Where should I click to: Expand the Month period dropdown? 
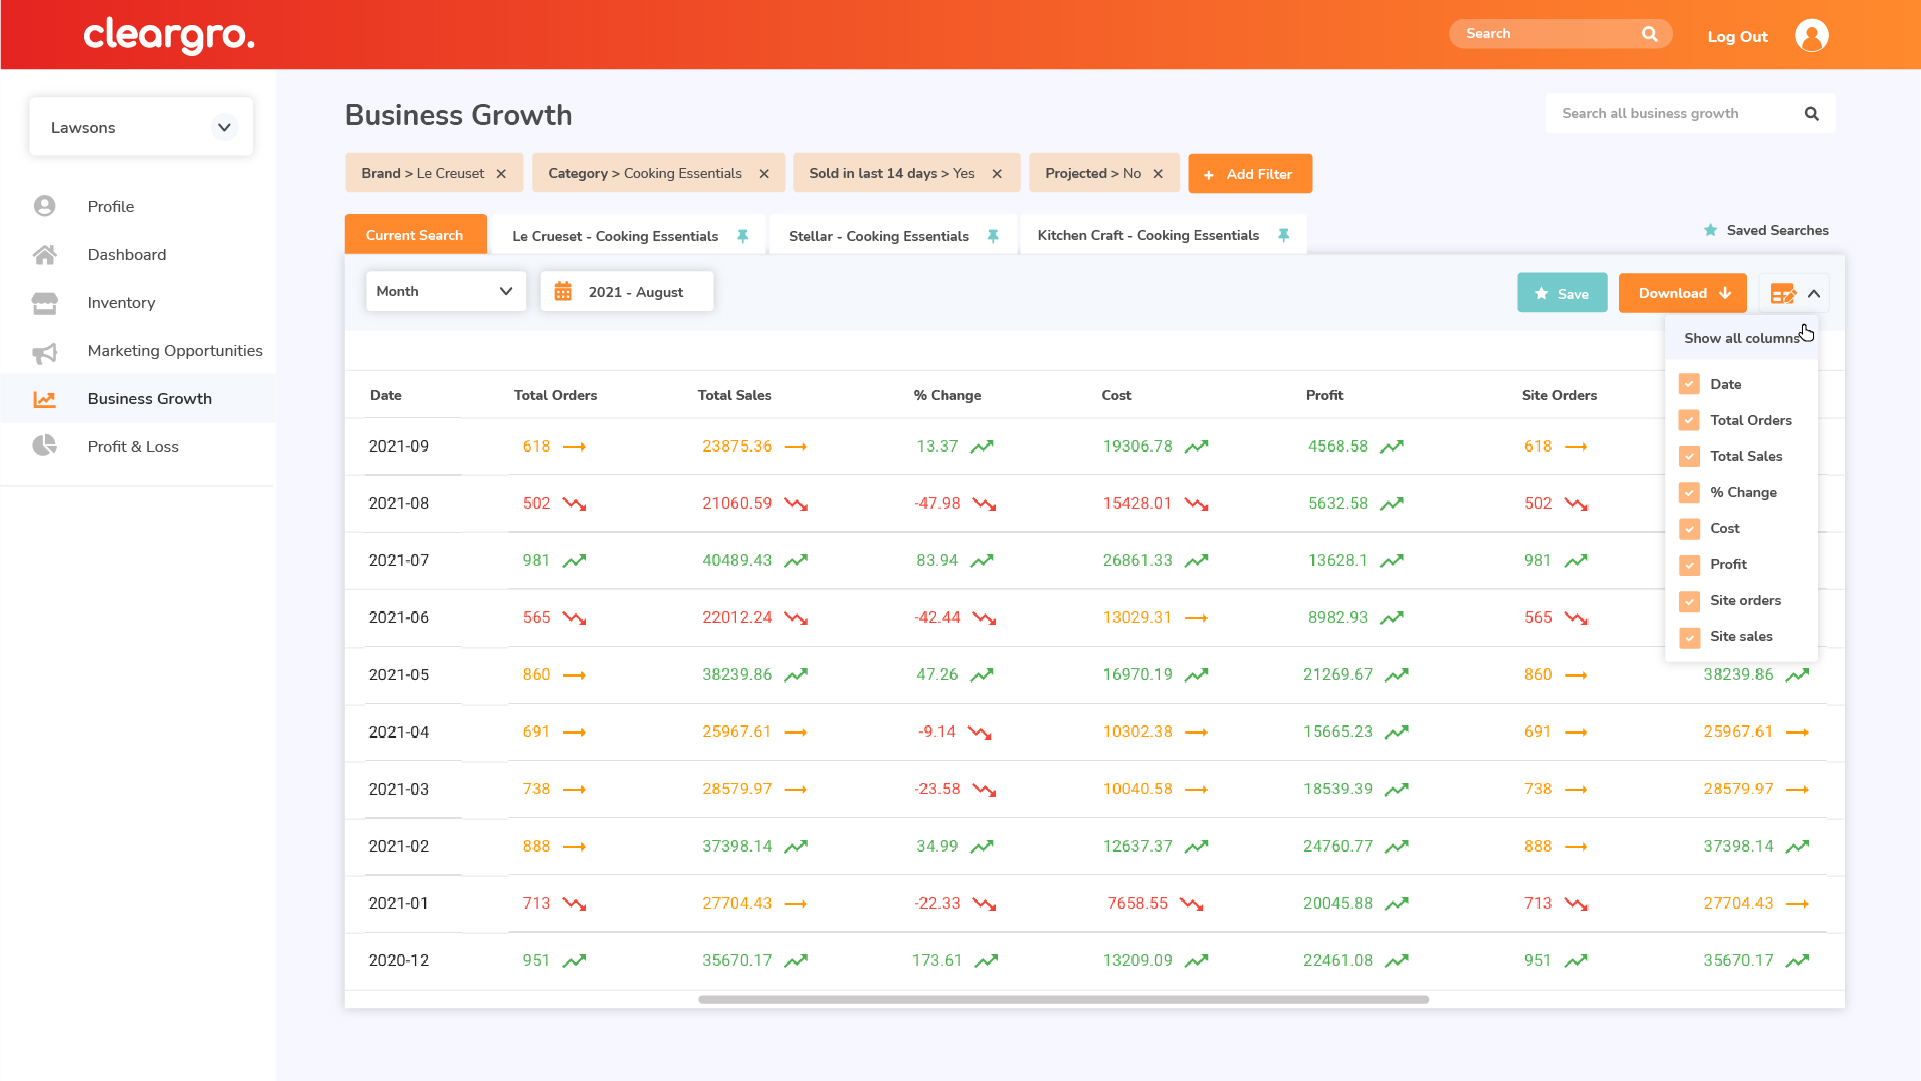click(x=445, y=291)
